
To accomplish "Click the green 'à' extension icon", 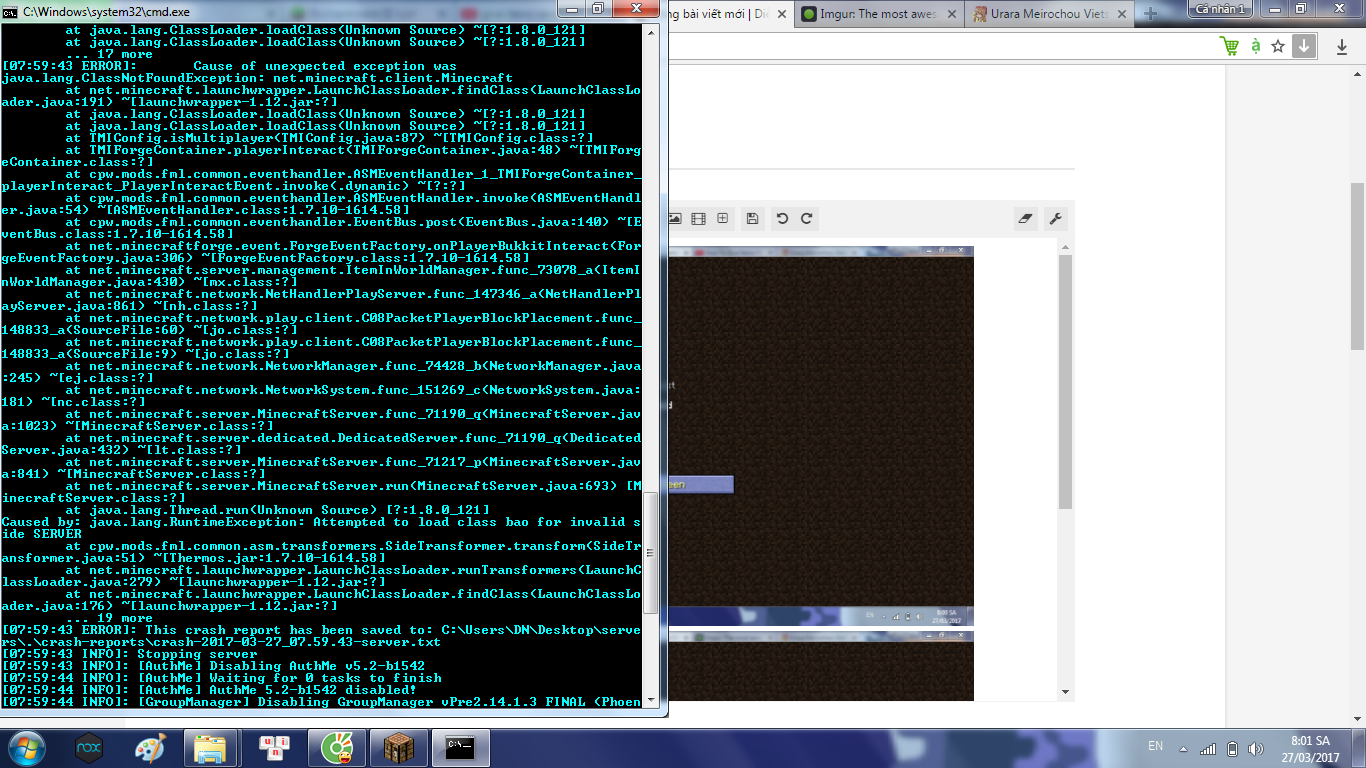I will (1255, 46).
